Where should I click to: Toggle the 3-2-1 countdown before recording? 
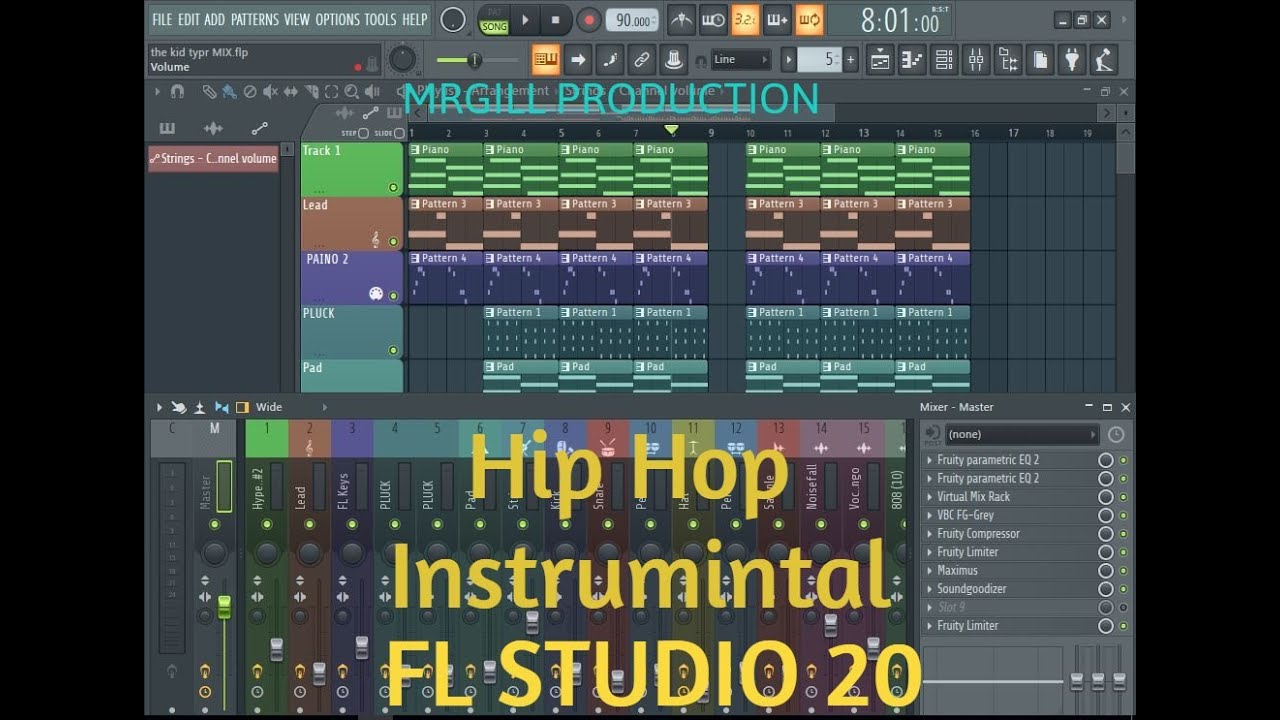(745, 19)
